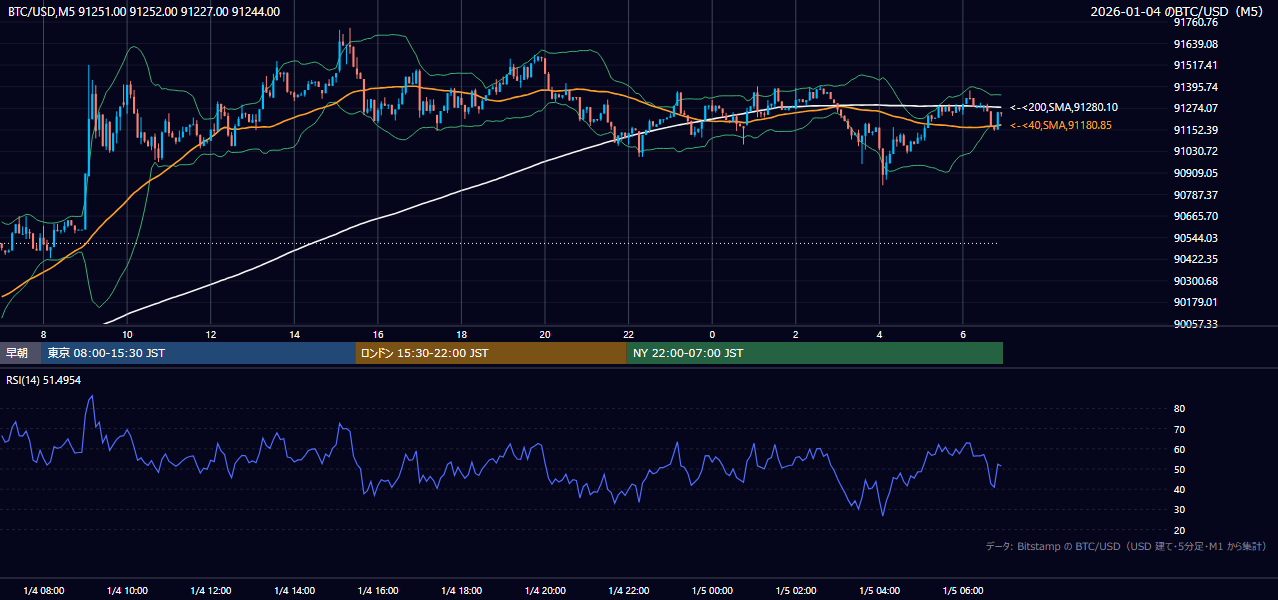Viewport: 1278px width, 600px height.
Task: Click price axis value 90422.35
Action: point(1195,259)
